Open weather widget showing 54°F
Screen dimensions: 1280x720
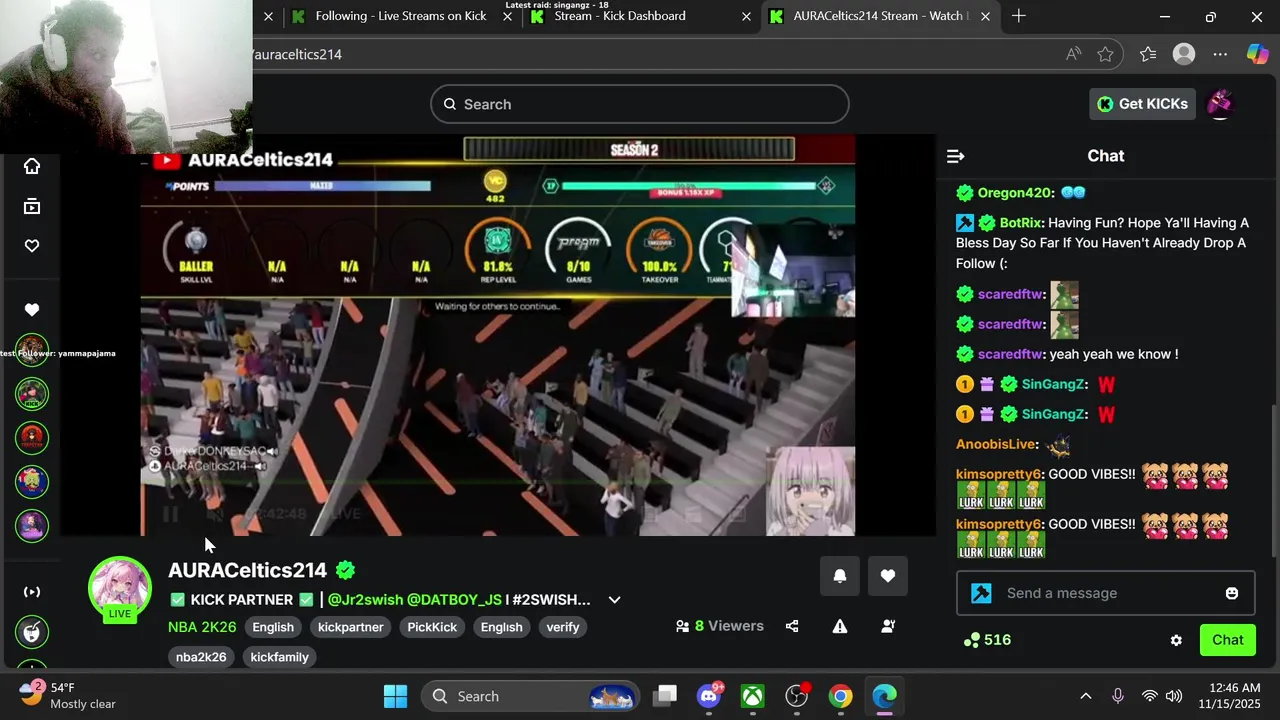pos(67,696)
